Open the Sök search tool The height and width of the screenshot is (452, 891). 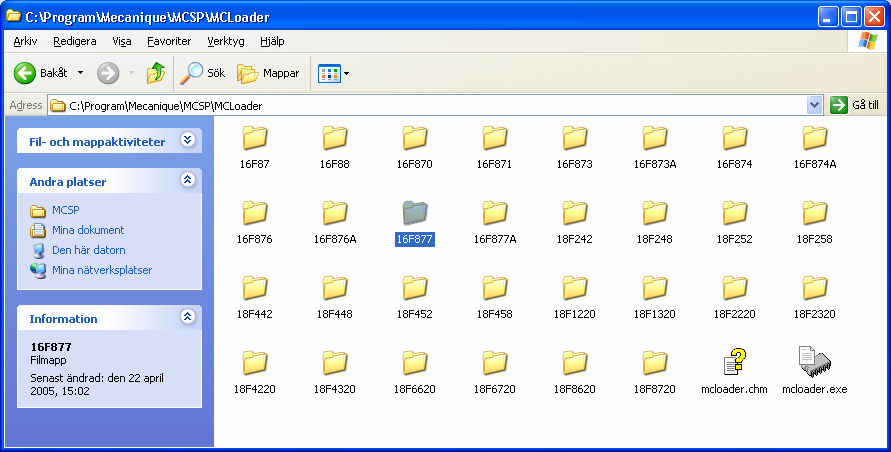tap(202, 73)
